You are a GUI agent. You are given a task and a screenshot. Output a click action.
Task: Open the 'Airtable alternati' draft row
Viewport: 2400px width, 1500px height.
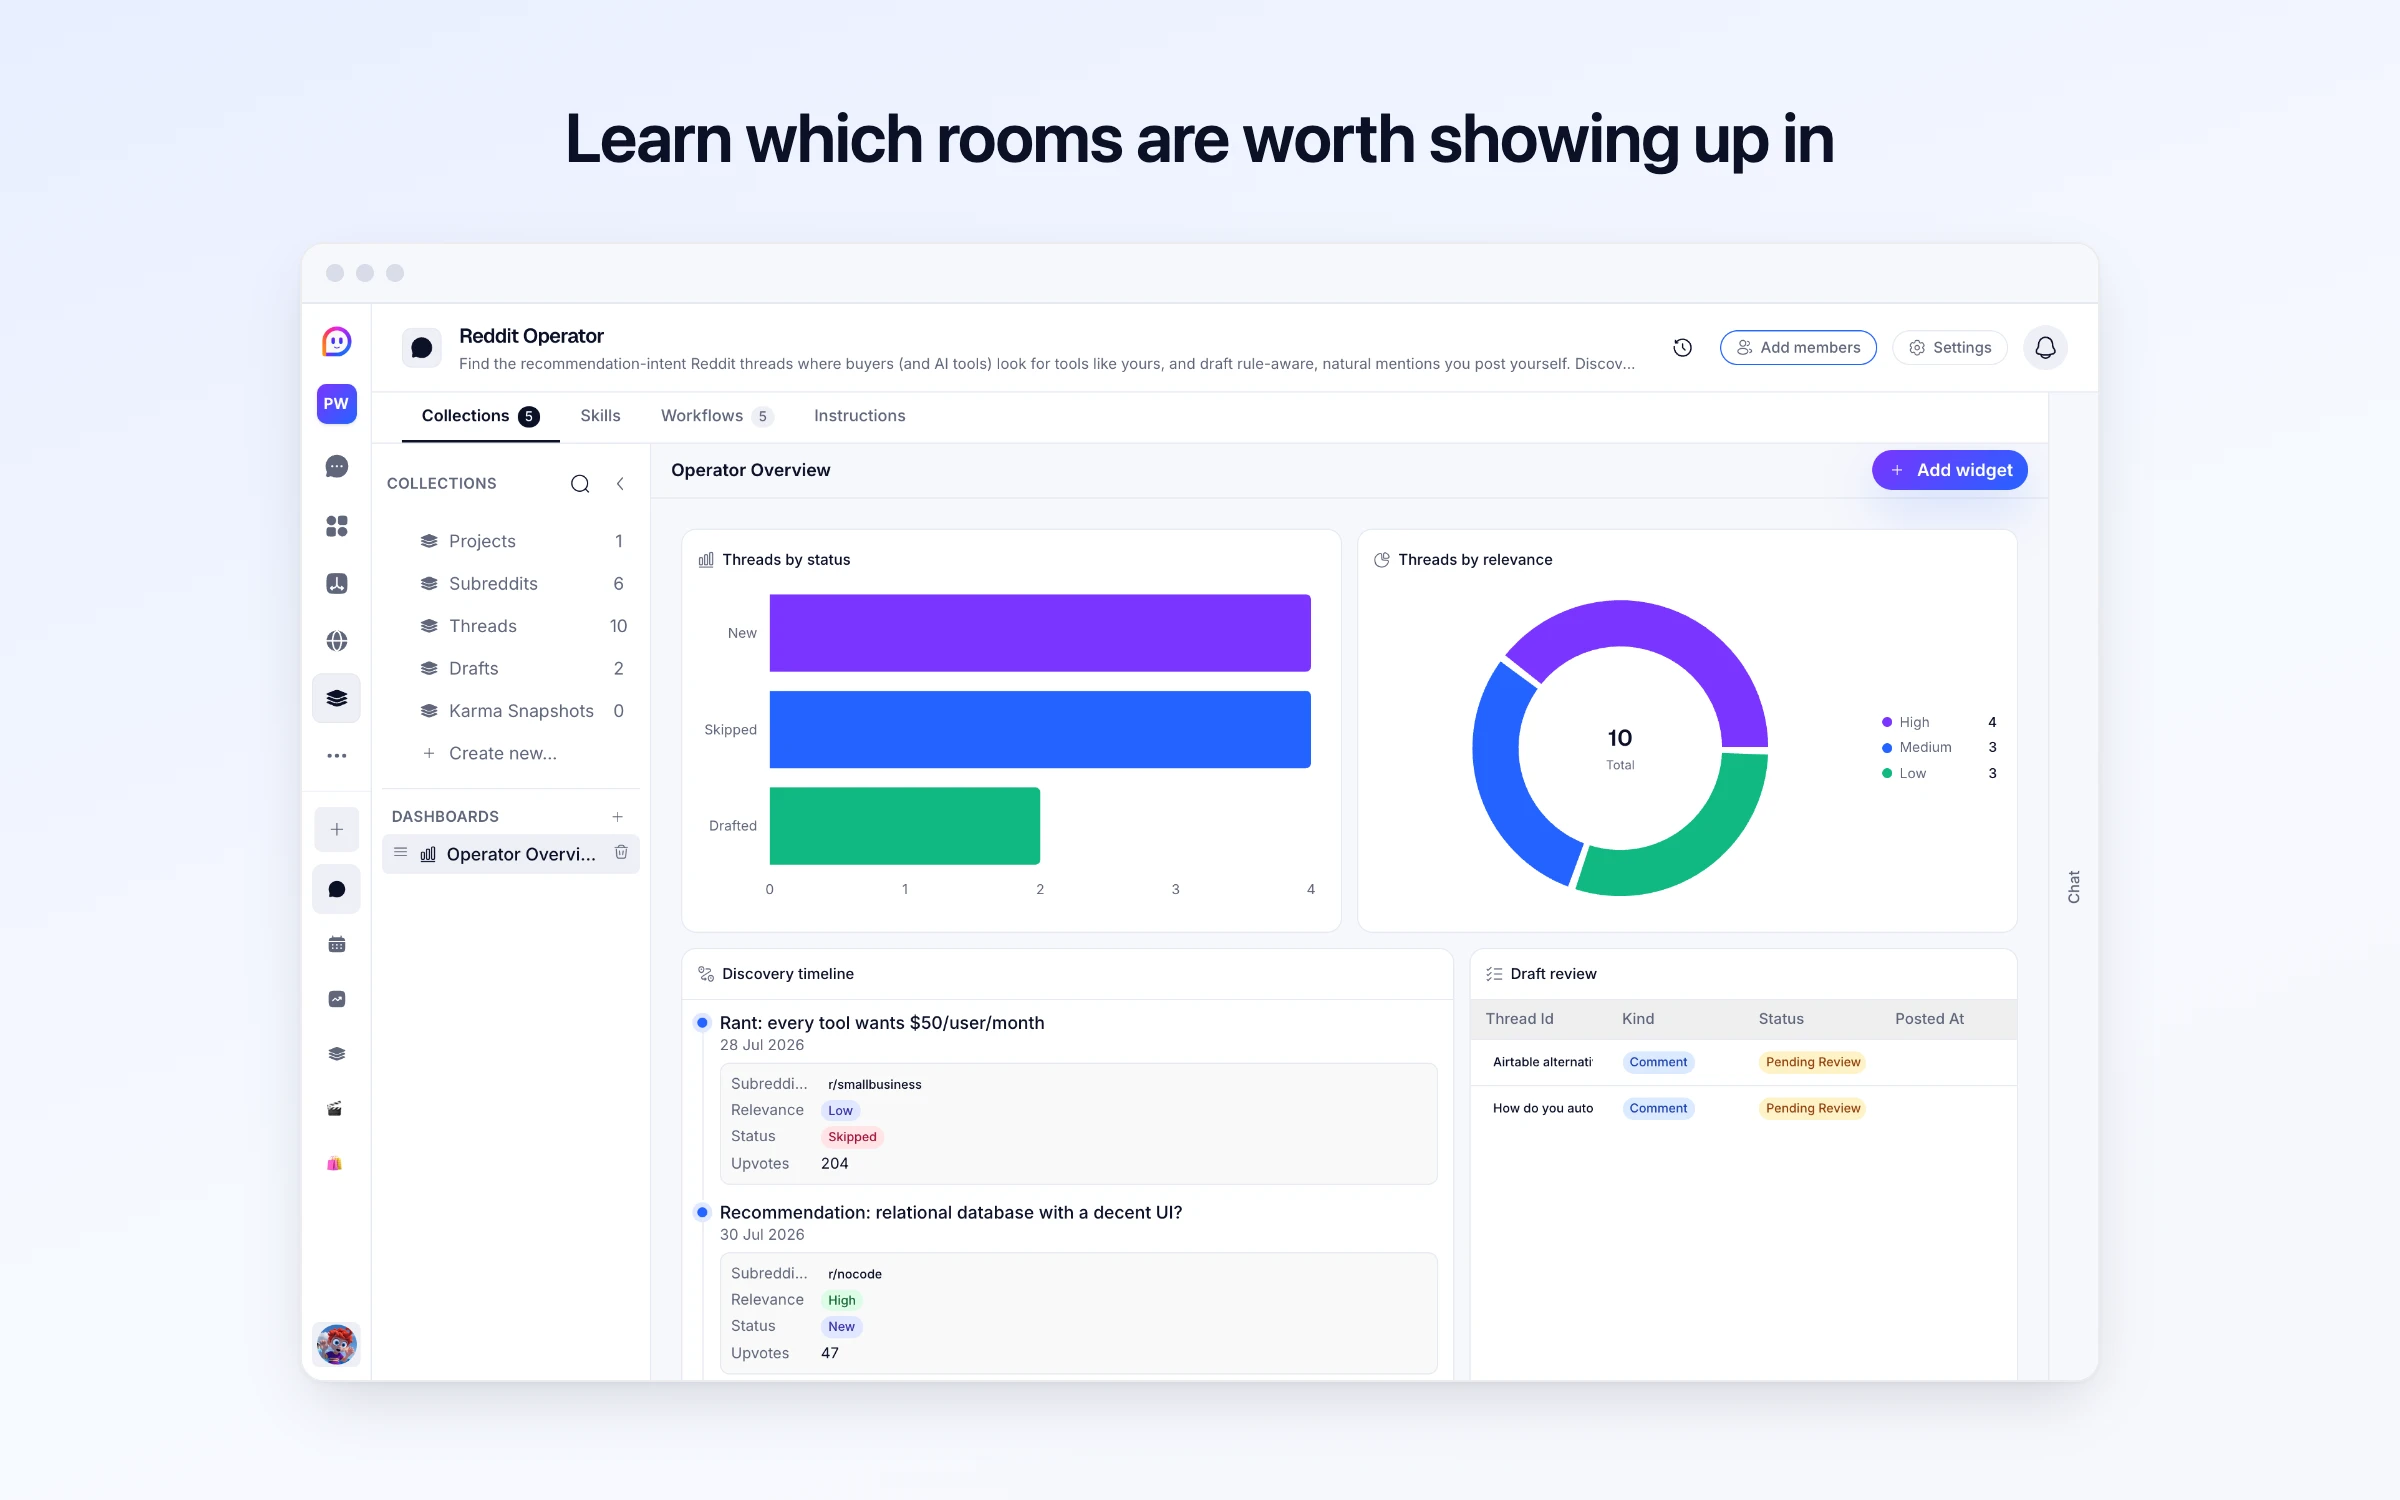coord(1744,1062)
